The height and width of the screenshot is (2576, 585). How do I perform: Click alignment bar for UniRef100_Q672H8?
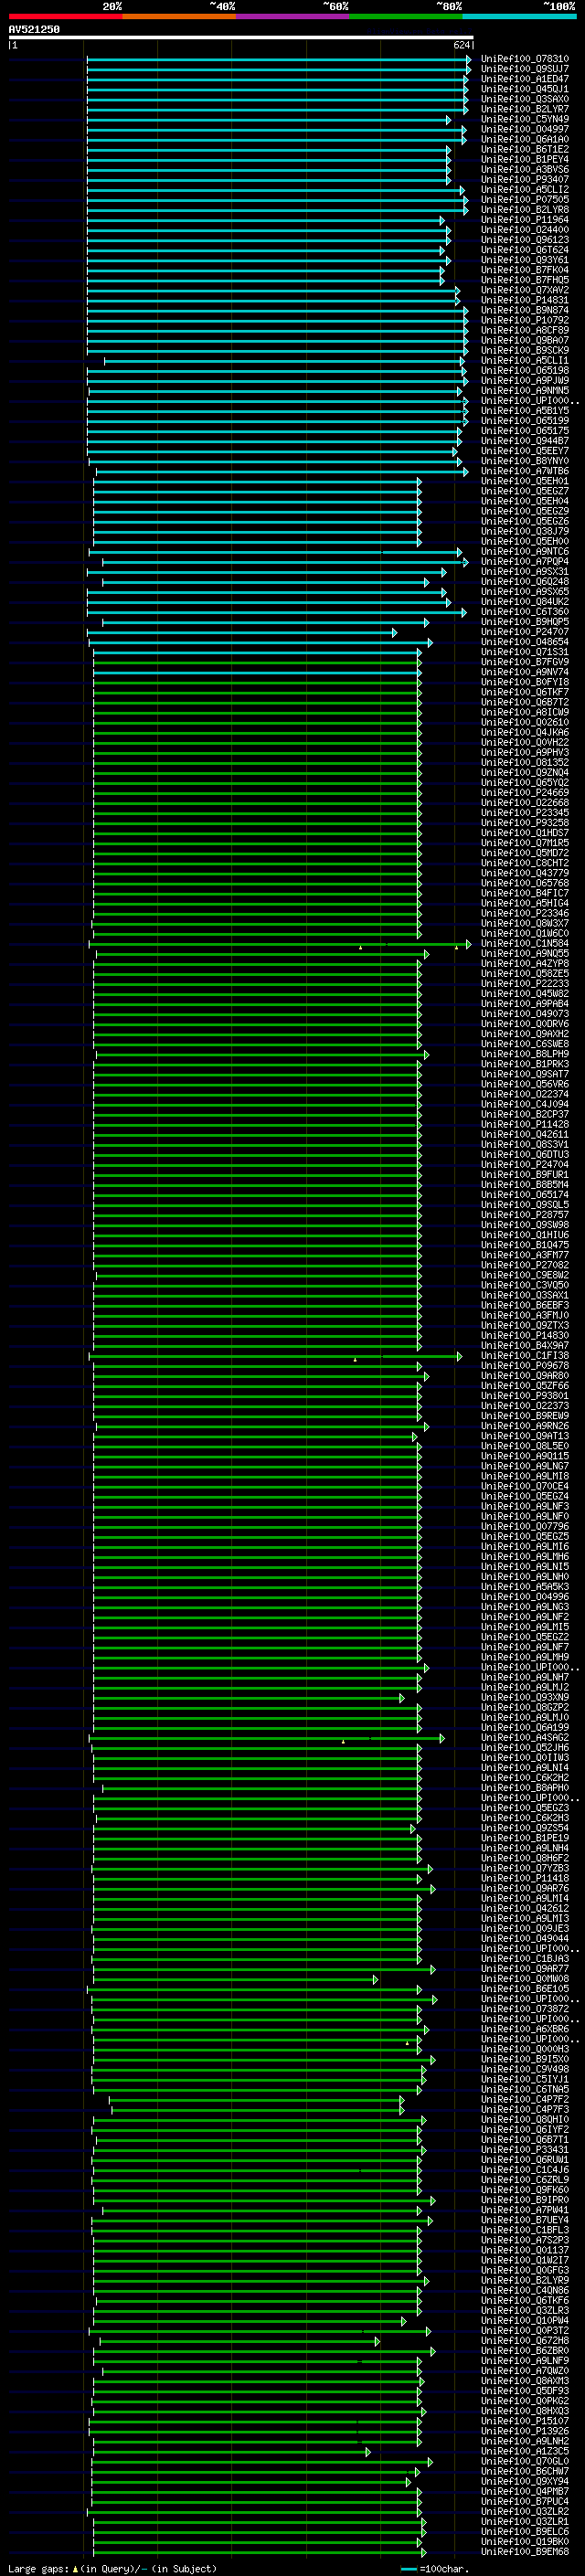pyautogui.click(x=240, y=2342)
